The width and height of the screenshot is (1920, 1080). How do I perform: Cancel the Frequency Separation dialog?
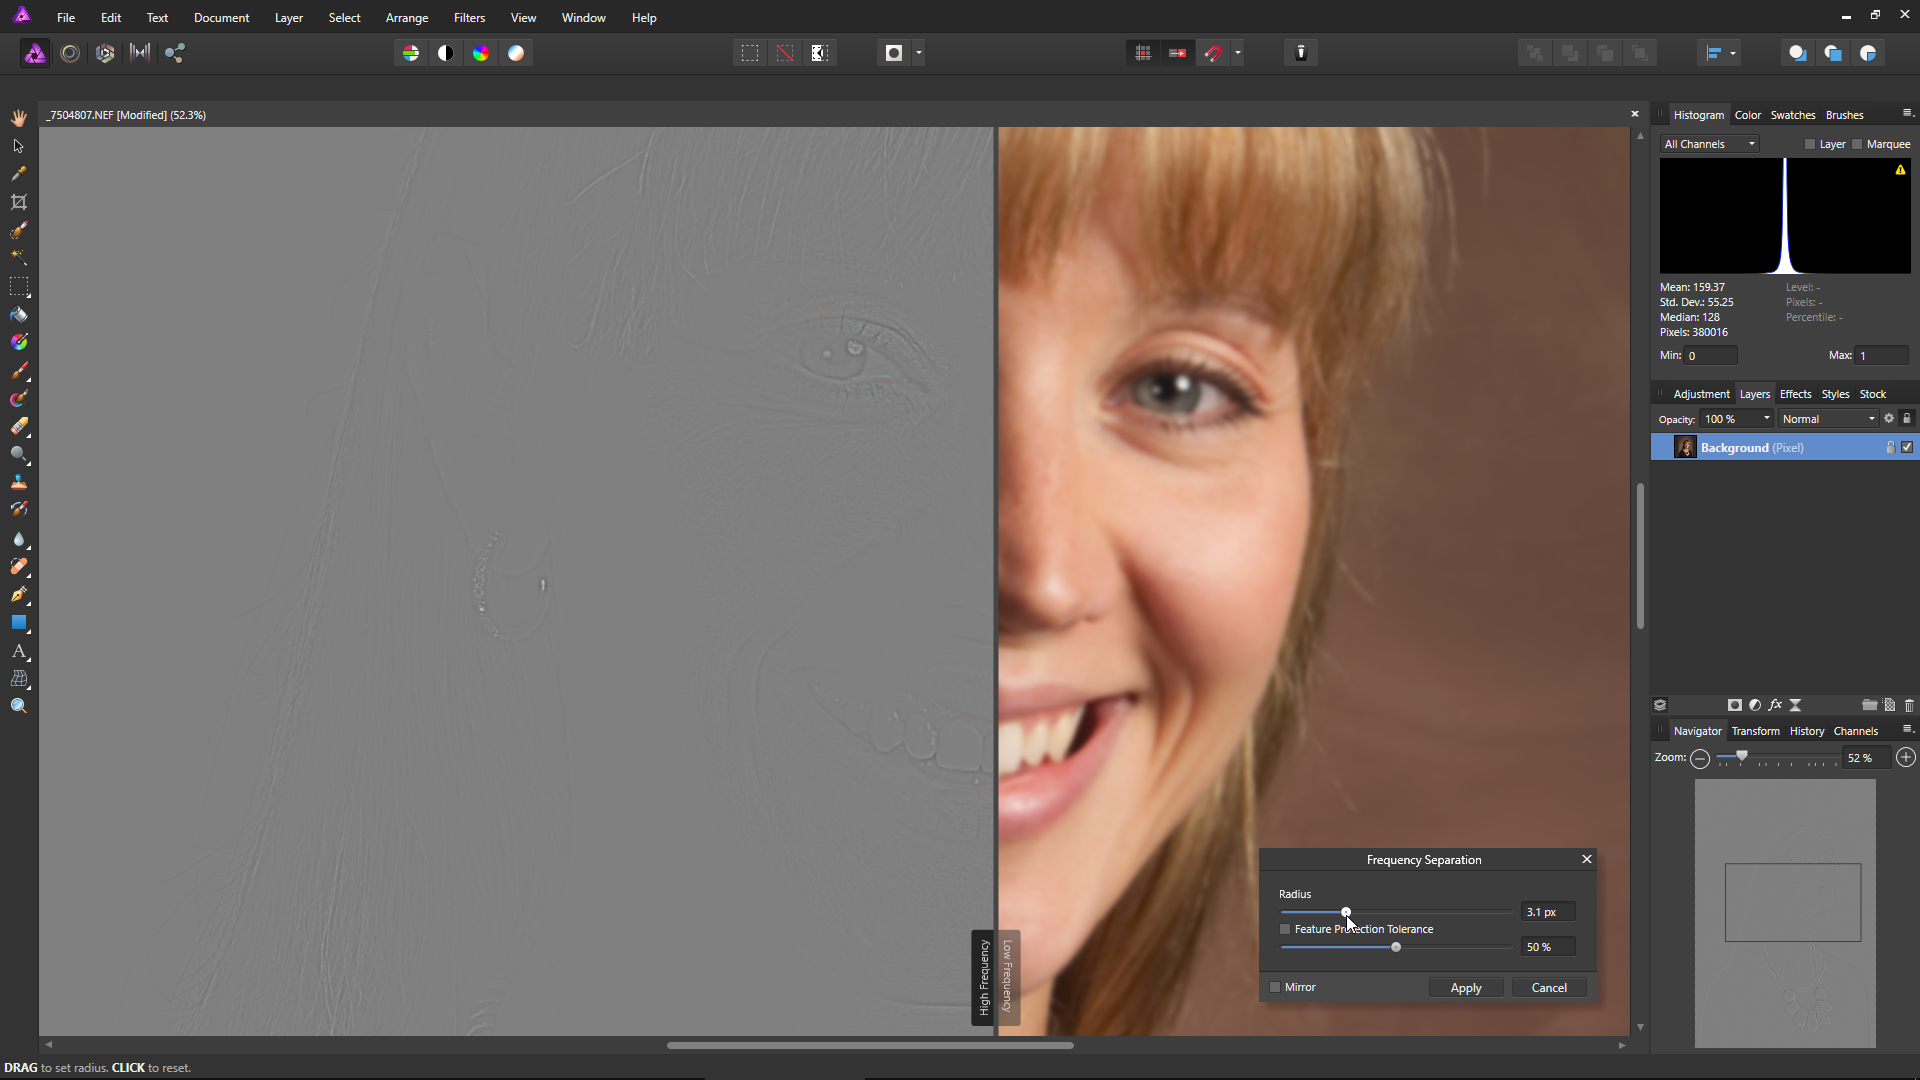pos(1548,987)
